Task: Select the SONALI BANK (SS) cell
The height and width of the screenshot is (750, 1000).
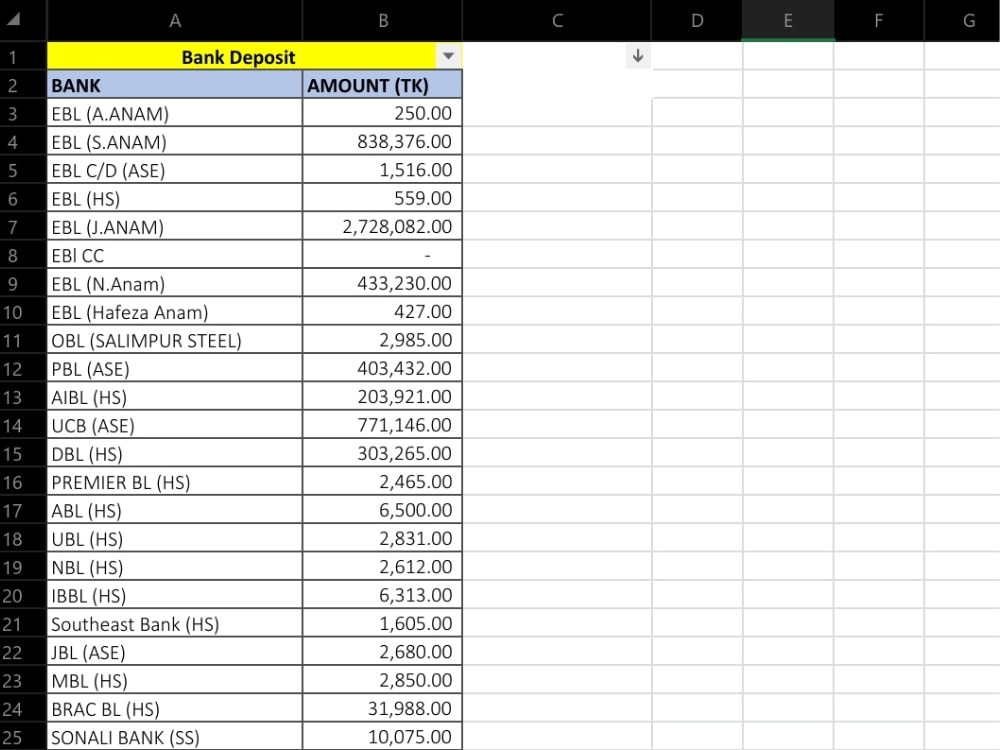Action: 175,737
